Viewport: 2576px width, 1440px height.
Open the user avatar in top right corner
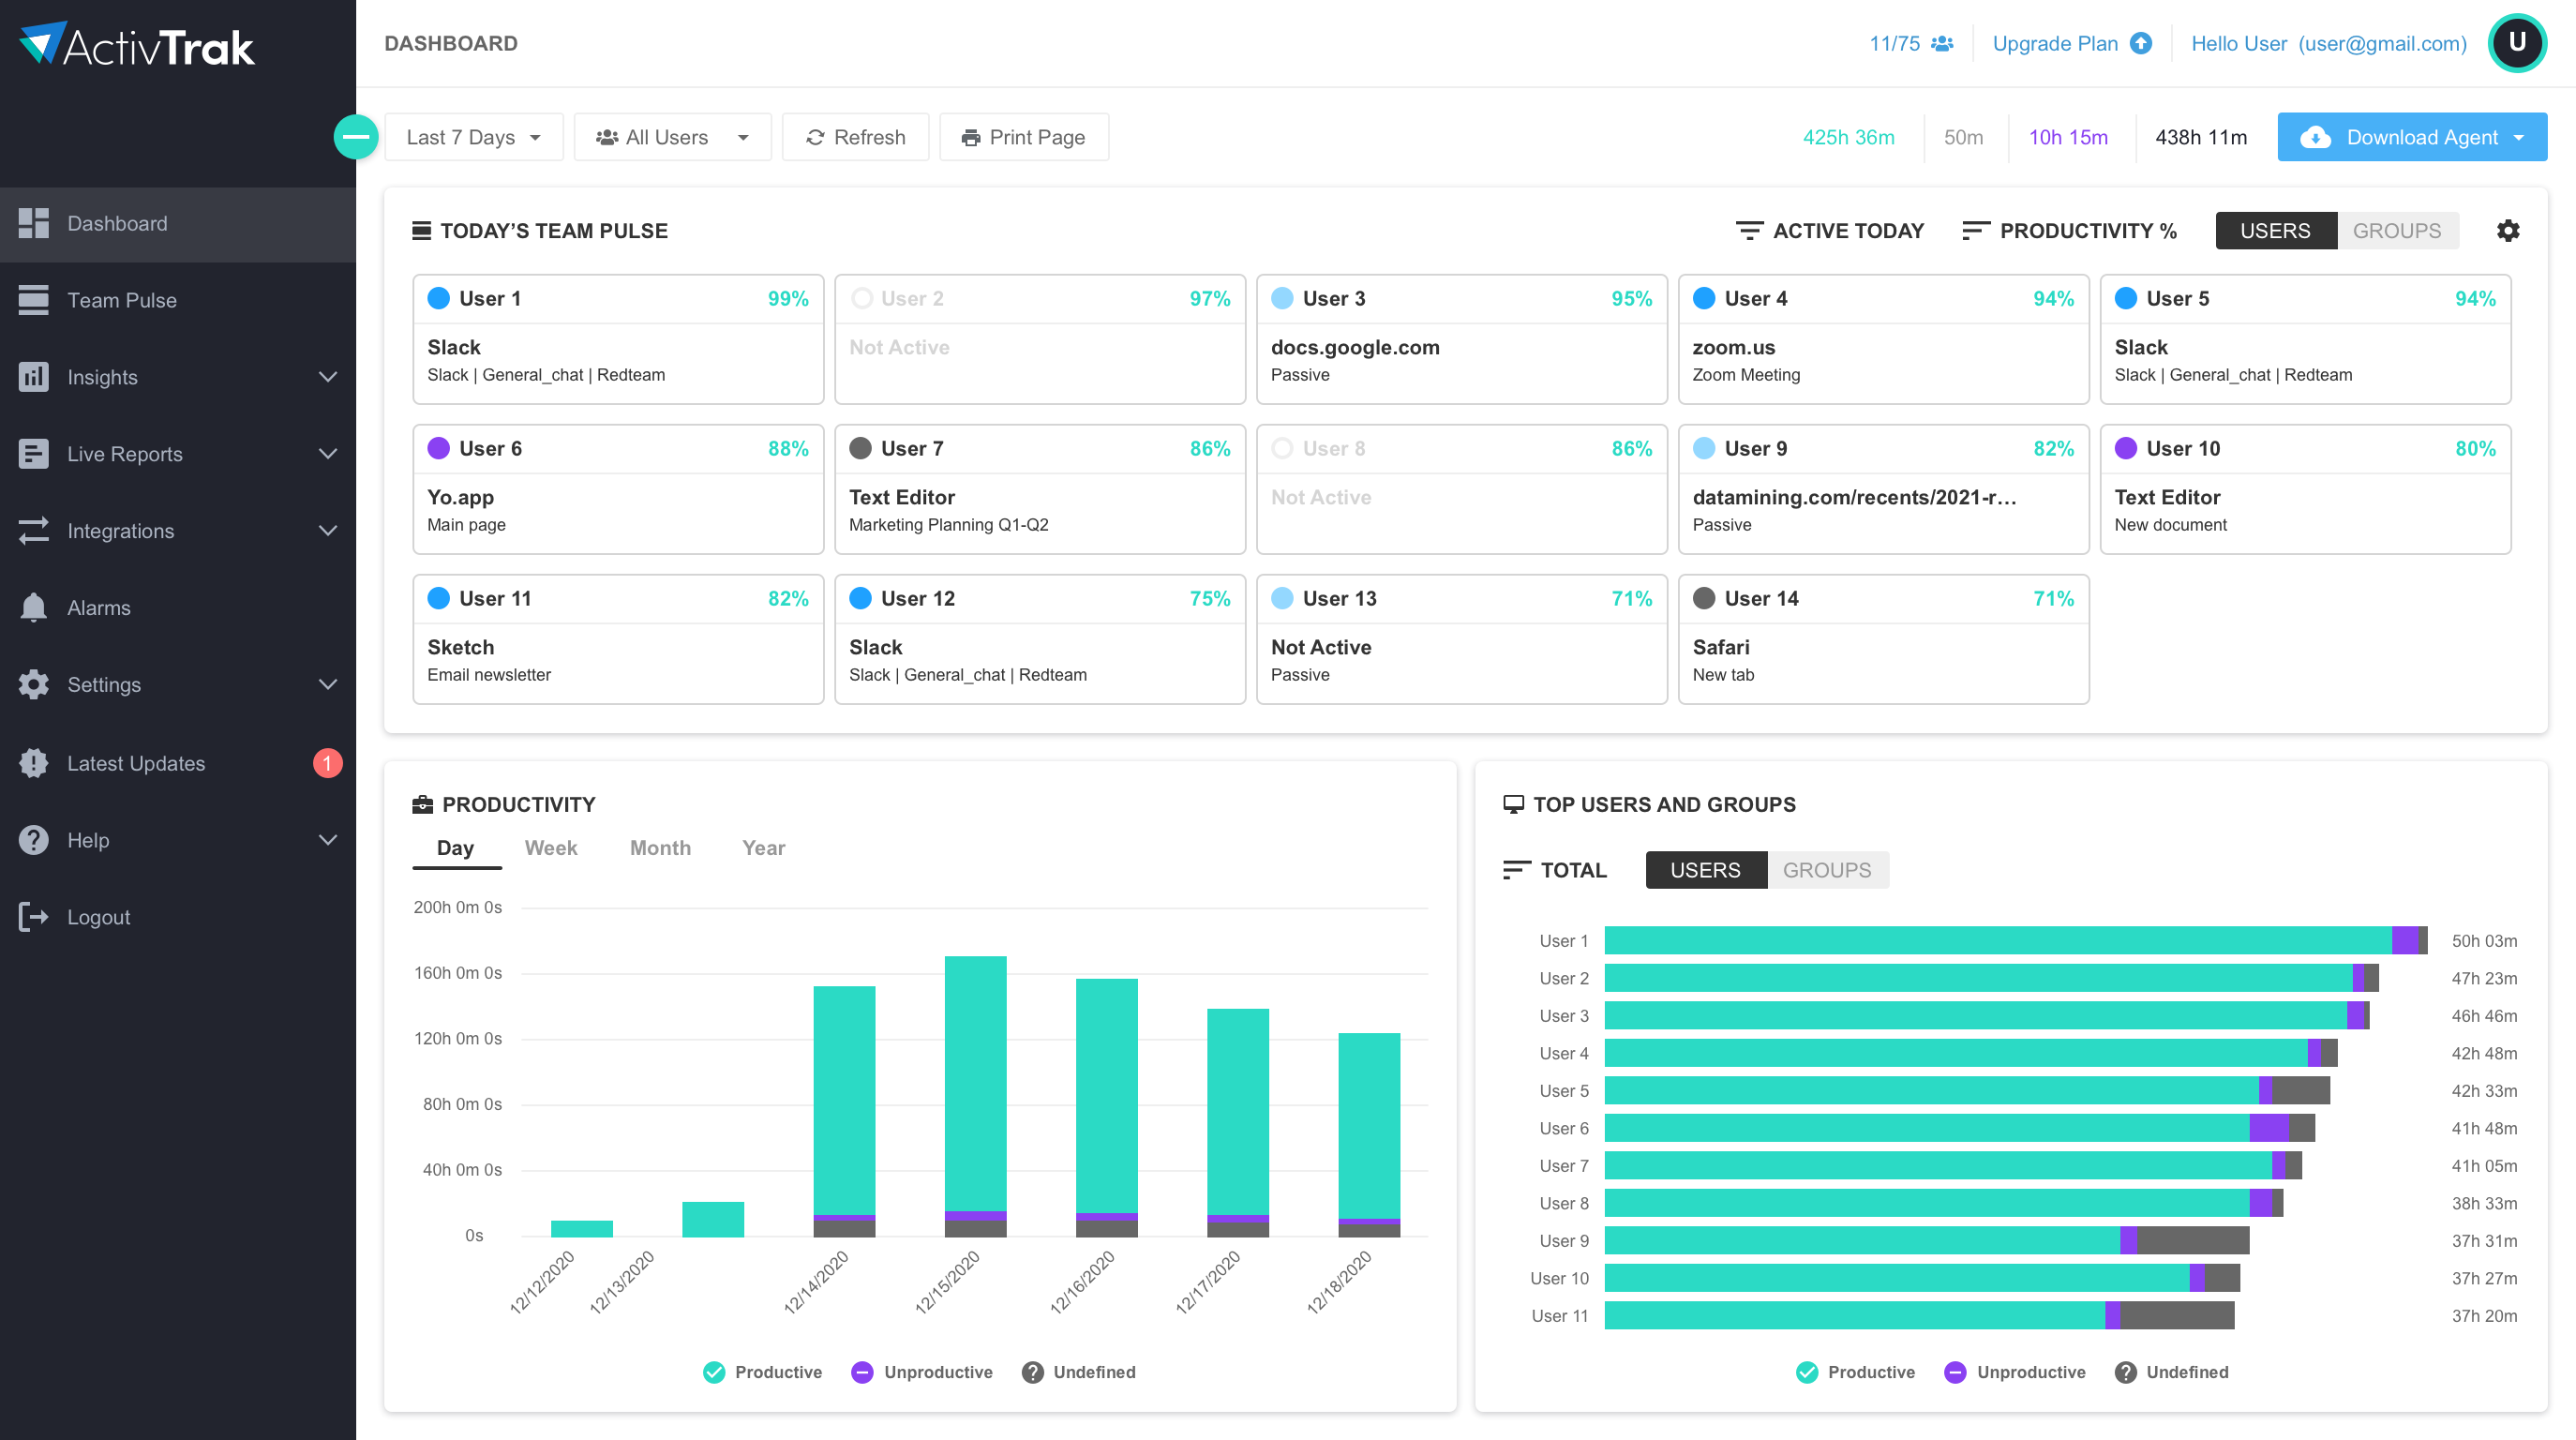[x=2517, y=43]
